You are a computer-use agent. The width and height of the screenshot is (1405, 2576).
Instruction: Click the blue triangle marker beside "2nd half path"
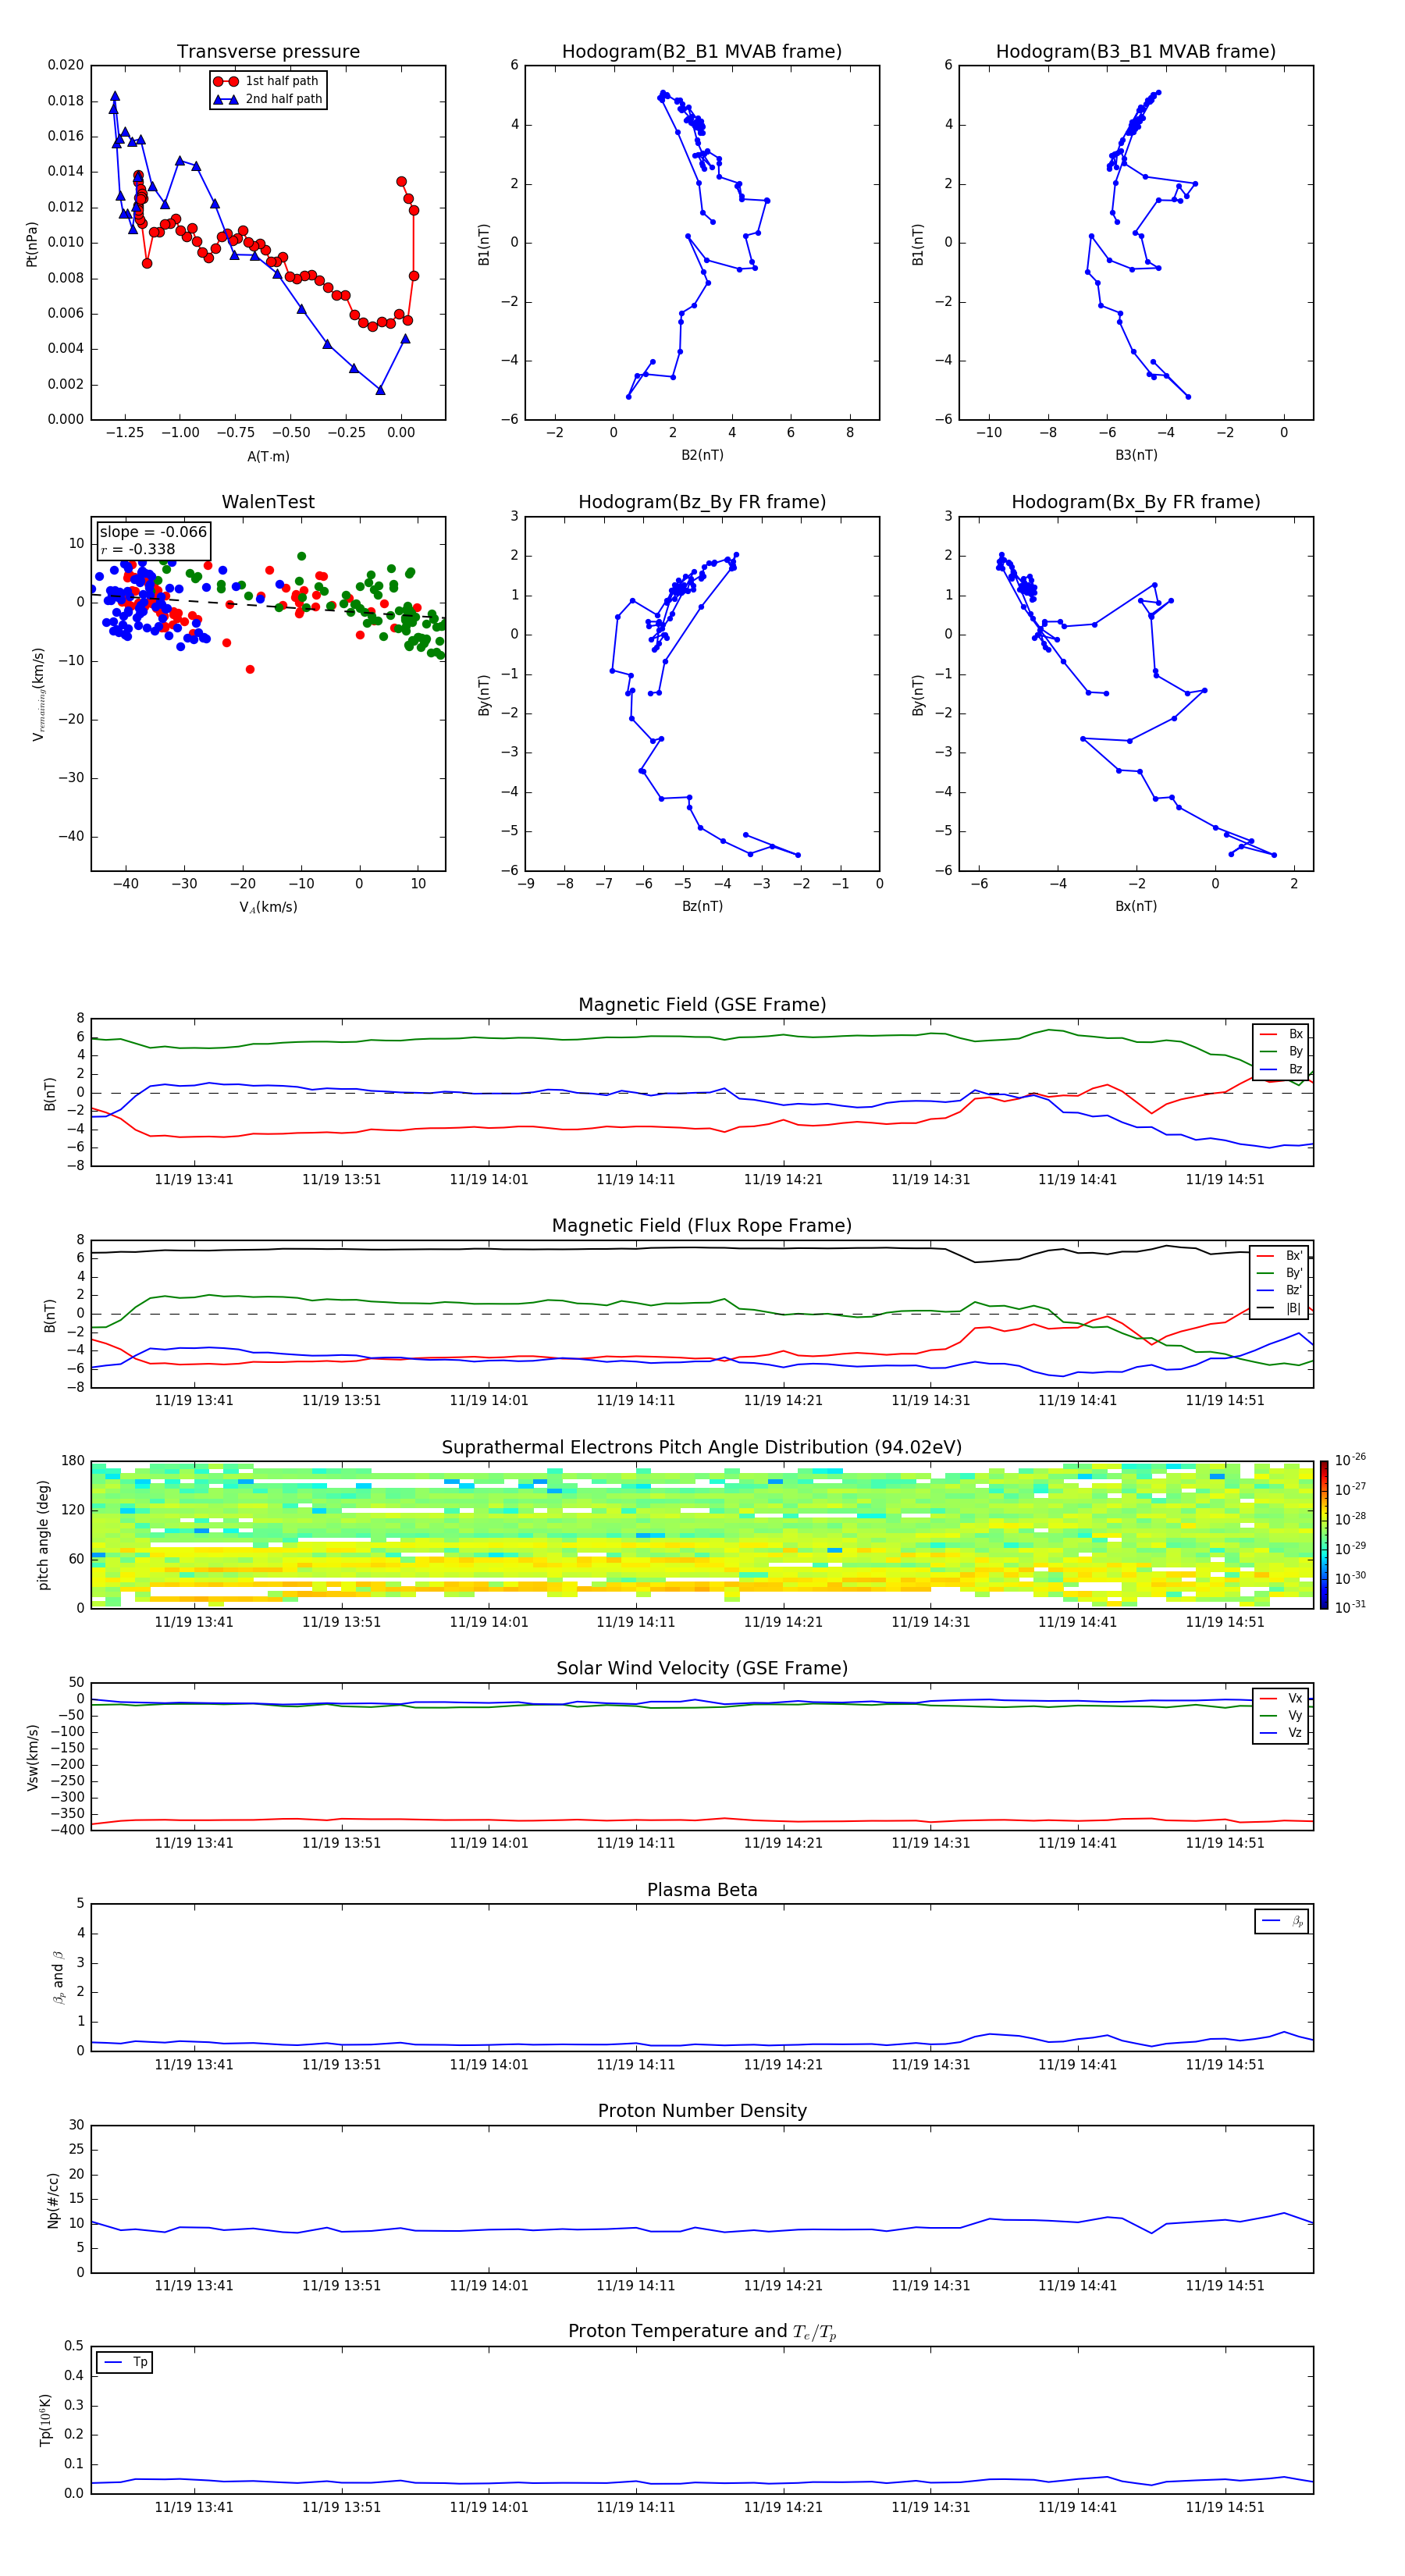(x=226, y=99)
